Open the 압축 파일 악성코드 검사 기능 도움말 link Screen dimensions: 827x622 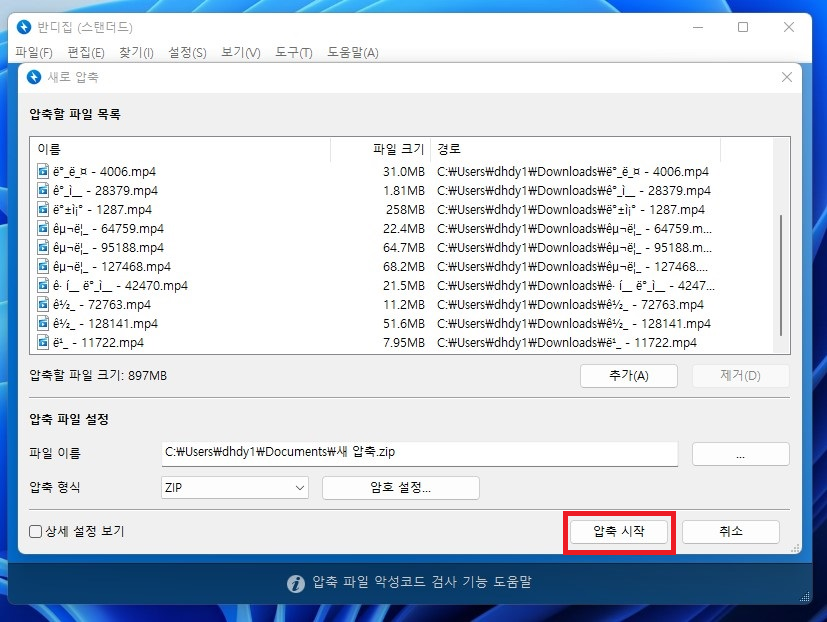(x=422, y=582)
